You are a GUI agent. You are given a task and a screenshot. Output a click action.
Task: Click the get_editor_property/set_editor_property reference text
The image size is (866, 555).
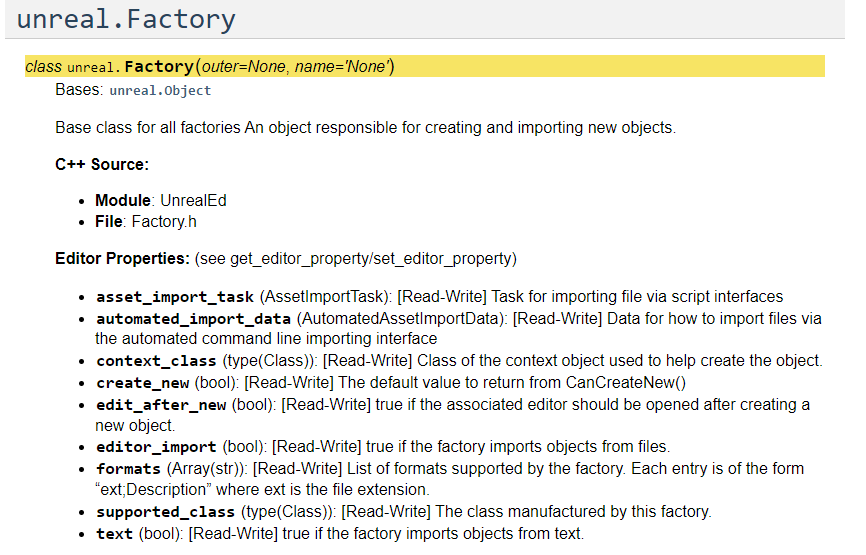click(373, 259)
